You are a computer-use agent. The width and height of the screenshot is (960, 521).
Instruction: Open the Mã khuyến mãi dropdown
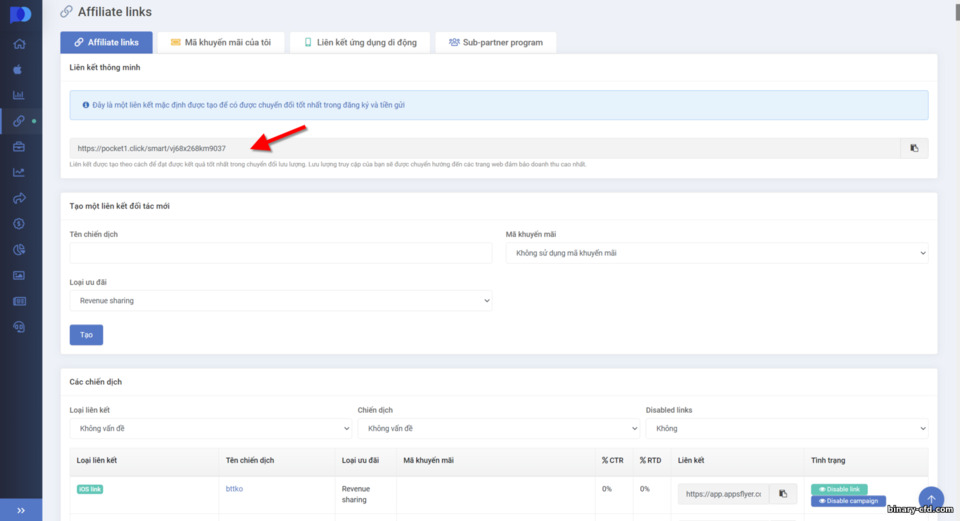[717, 253]
